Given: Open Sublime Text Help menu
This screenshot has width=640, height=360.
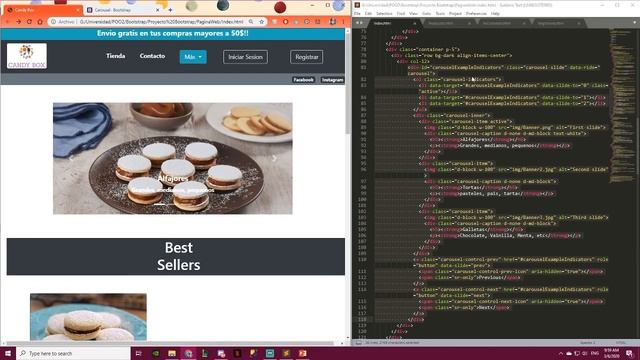Looking at the screenshot, I should [x=495, y=13].
